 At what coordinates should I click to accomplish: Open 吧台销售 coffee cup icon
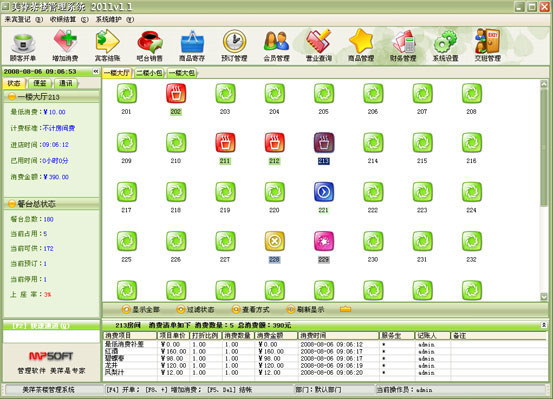coord(150,42)
